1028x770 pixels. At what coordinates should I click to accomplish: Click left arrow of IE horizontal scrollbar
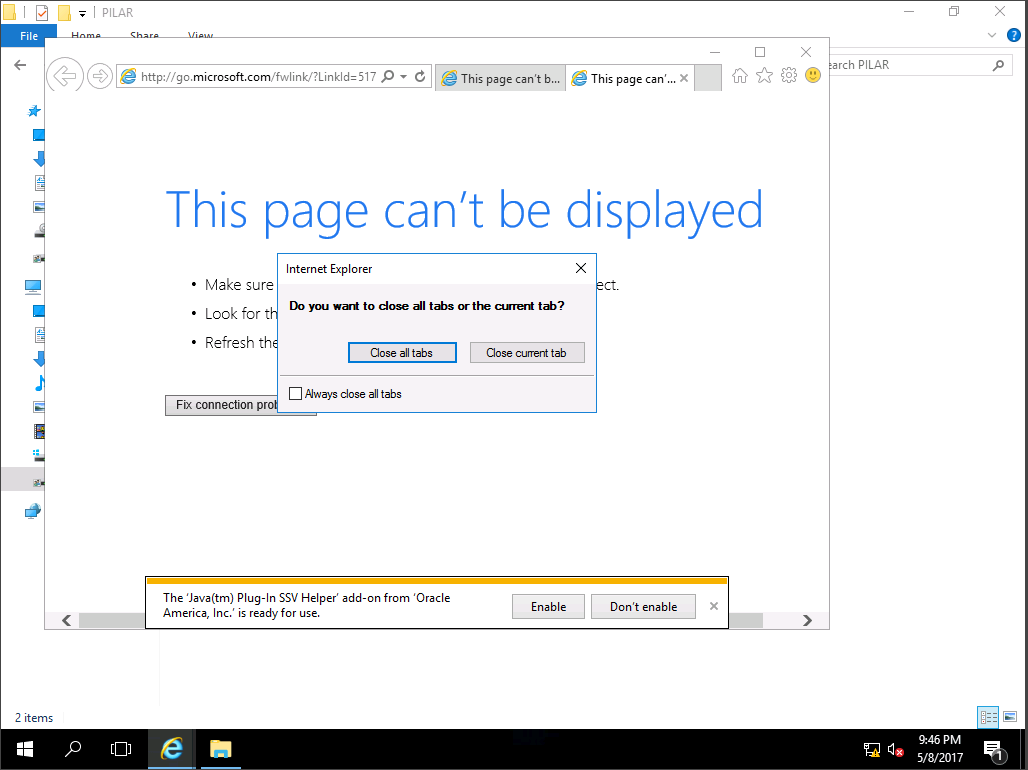point(67,620)
